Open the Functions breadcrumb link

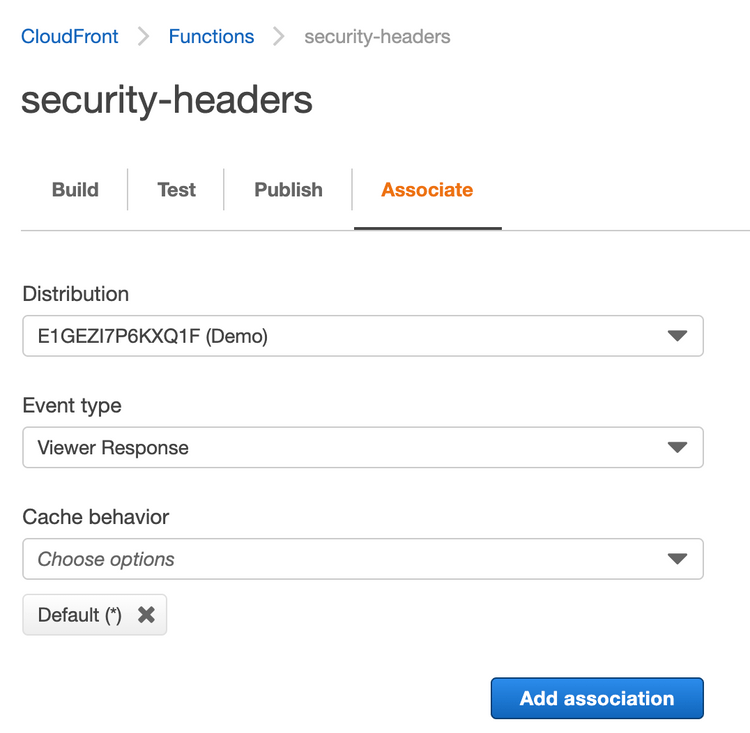coord(211,37)
